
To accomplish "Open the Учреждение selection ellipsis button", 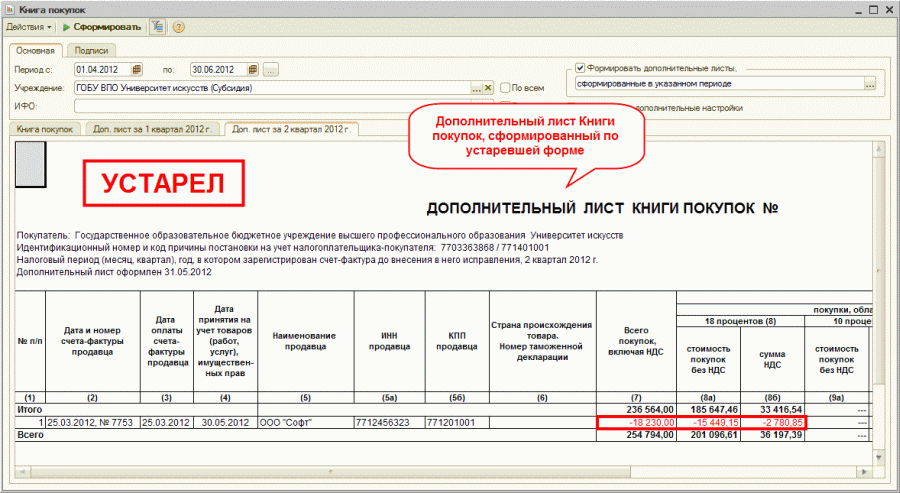I will [477, 88].
